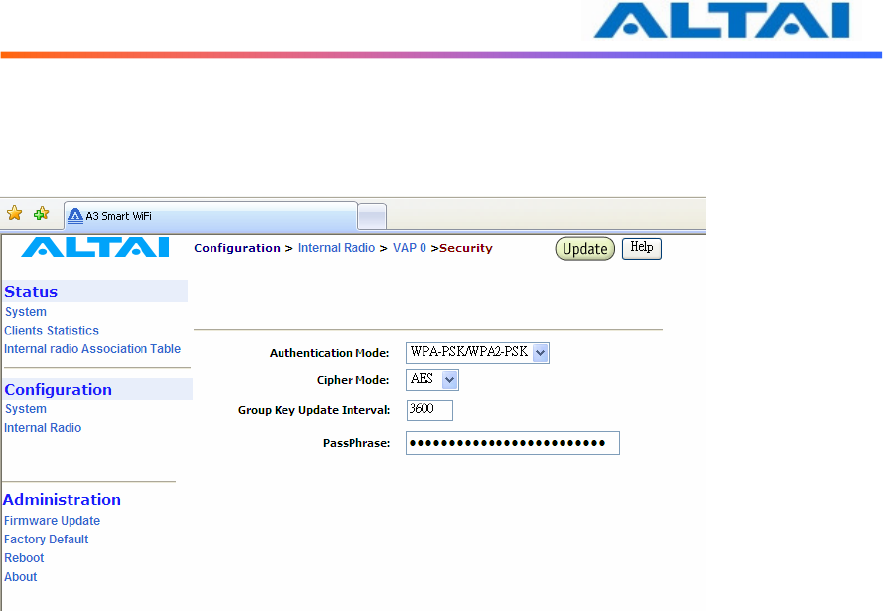Screen dimensions: 883x611
Task: Select the A3 Smart WiFi browser tab
Action: [x=211, y=216]
